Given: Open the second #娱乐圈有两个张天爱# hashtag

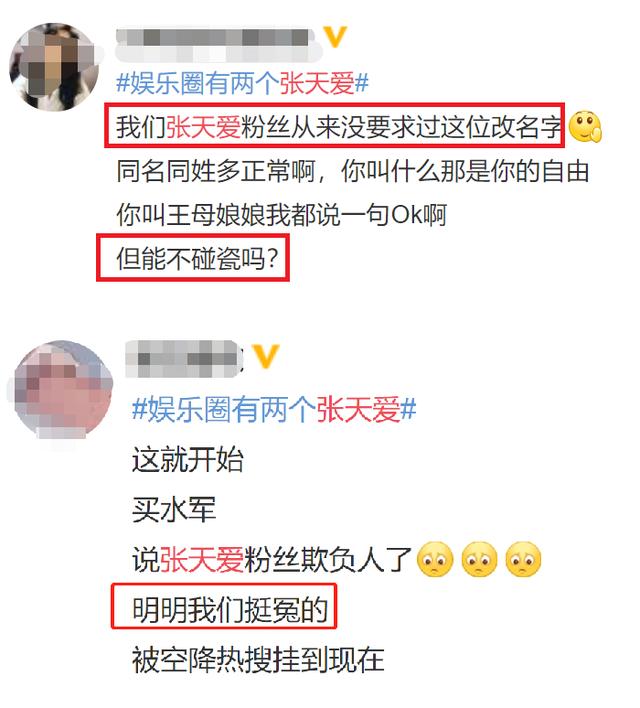Looking at the screenshot, I should pos(274,410).
